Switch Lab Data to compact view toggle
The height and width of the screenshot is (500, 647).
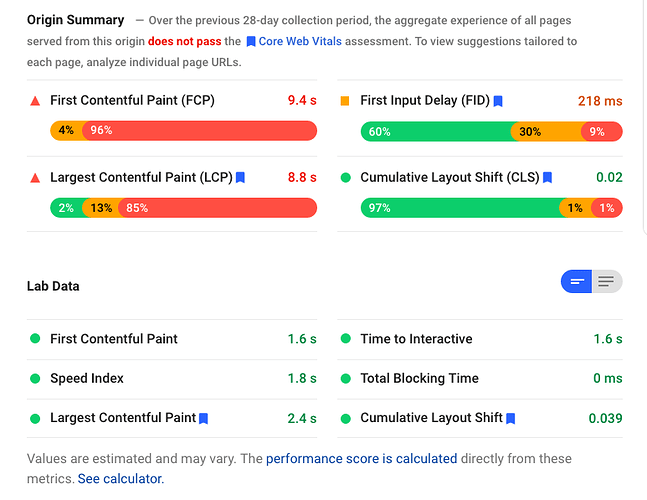(576, 282)
